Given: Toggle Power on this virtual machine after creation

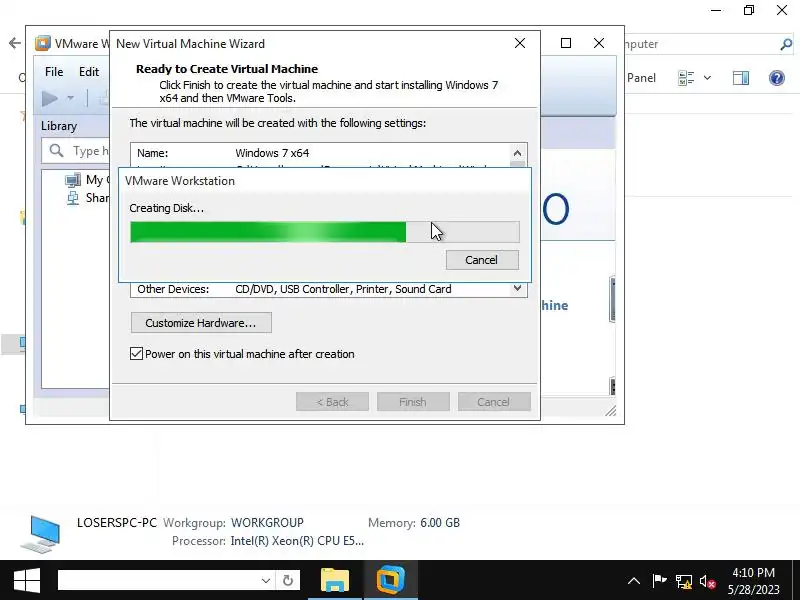Looking at the screenshot, I should pyautogui.click(x=136, y=354).
